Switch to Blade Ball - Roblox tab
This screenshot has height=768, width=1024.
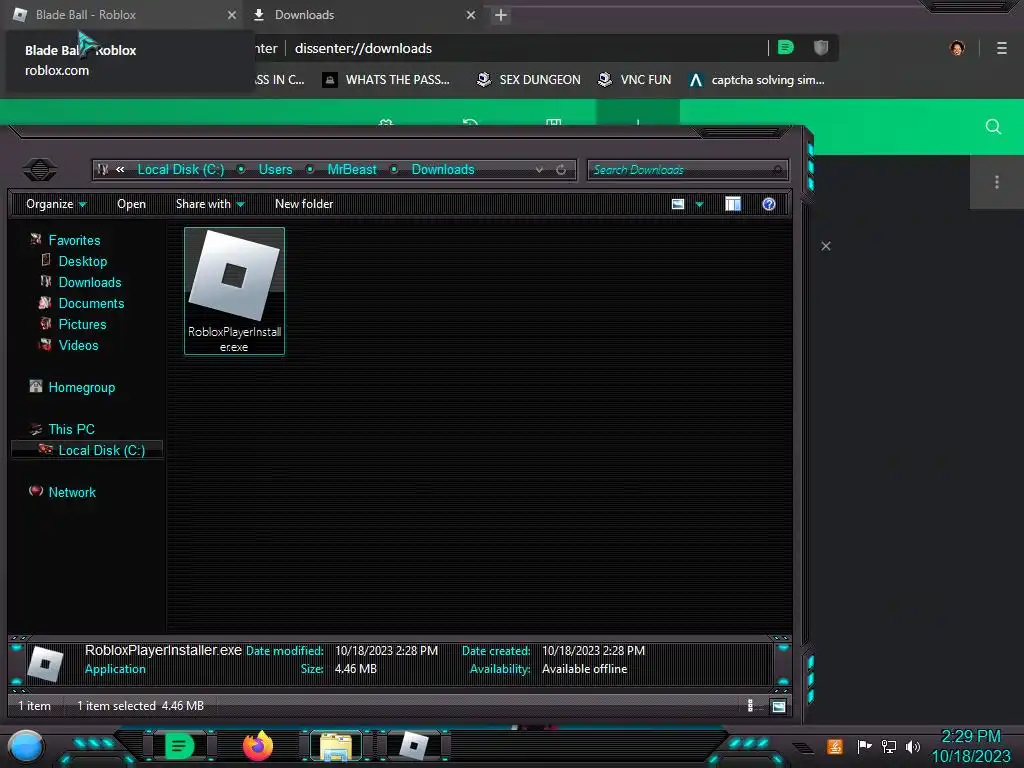(122, 14)
